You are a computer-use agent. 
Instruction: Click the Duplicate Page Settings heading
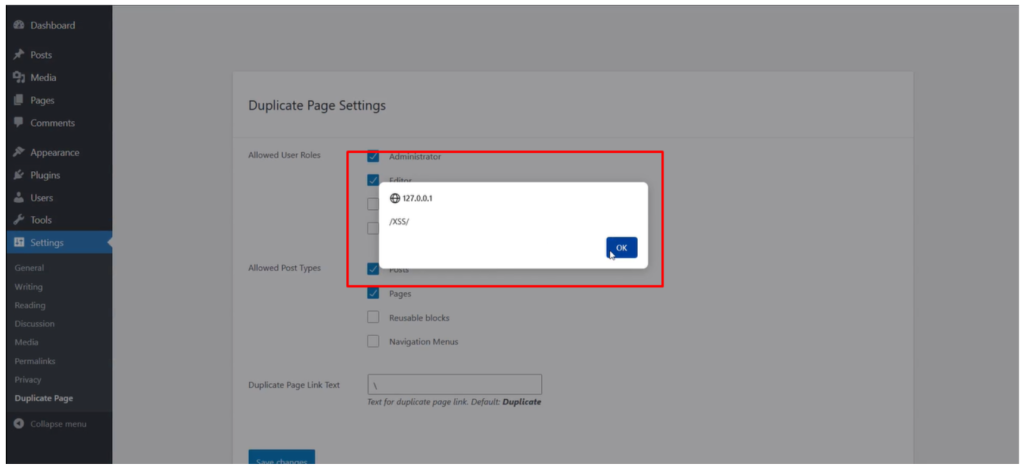[x=317, y=105]
